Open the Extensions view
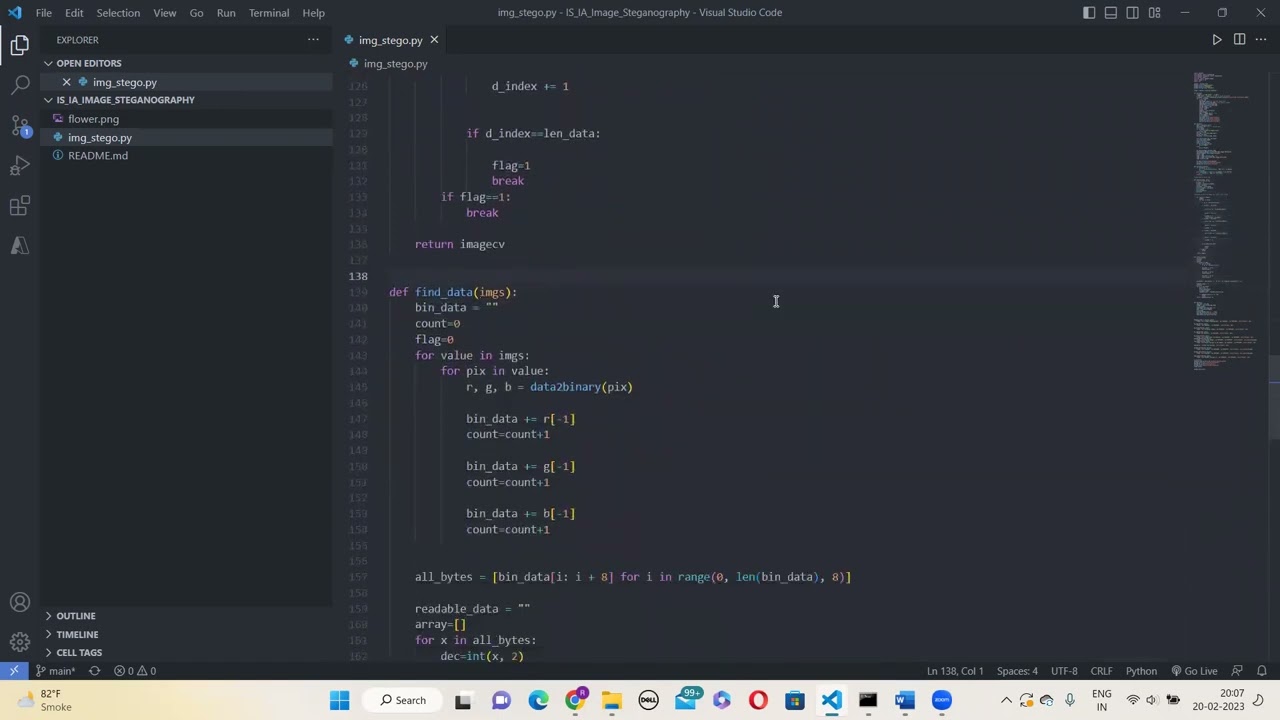 point(20,206)
